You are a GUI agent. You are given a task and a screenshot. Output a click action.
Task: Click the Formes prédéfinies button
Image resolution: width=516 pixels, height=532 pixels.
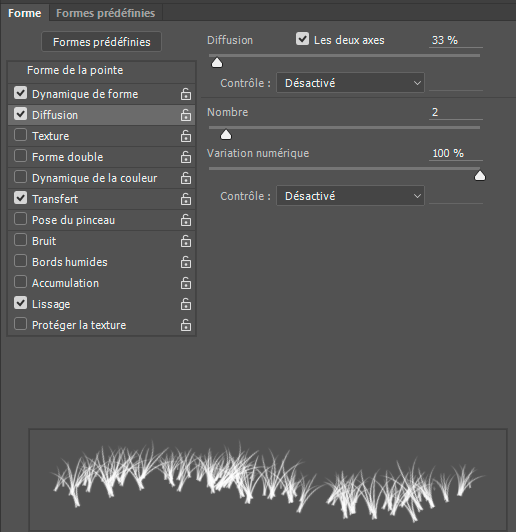(x=101, y=42)
